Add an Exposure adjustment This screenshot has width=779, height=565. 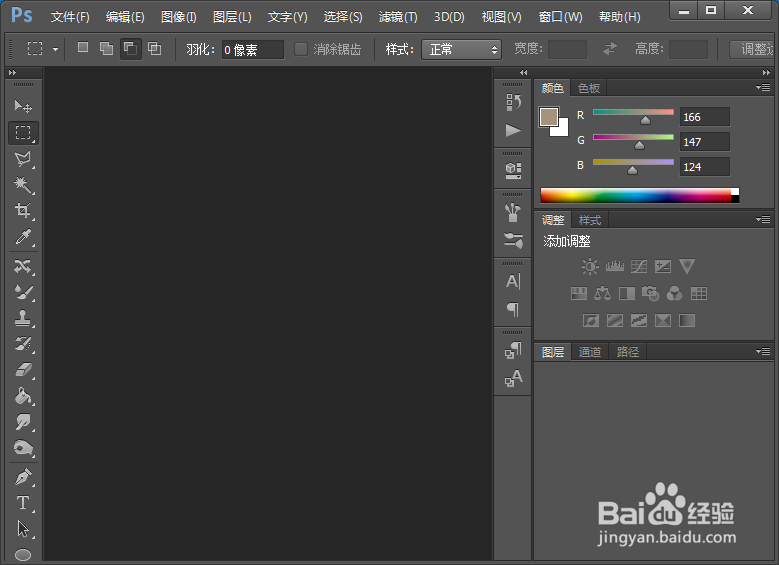[663, 266]
